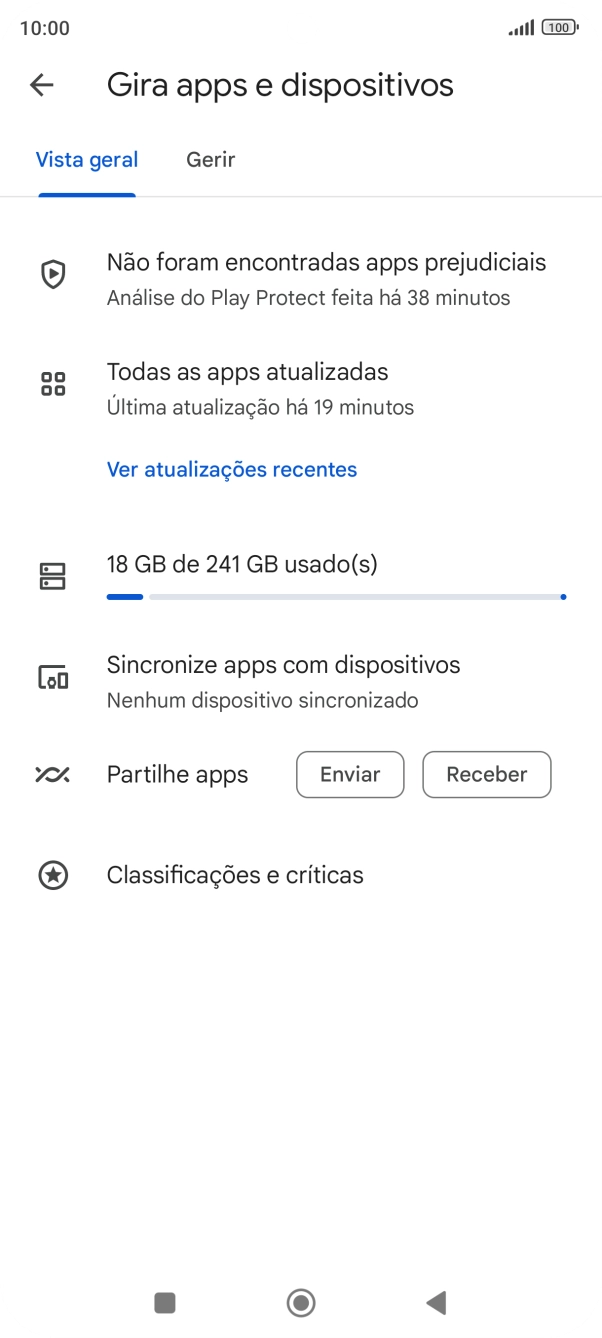Select the Vista geral tab
The height and width of the screenshot is (1338, 602).
[87, 160]
